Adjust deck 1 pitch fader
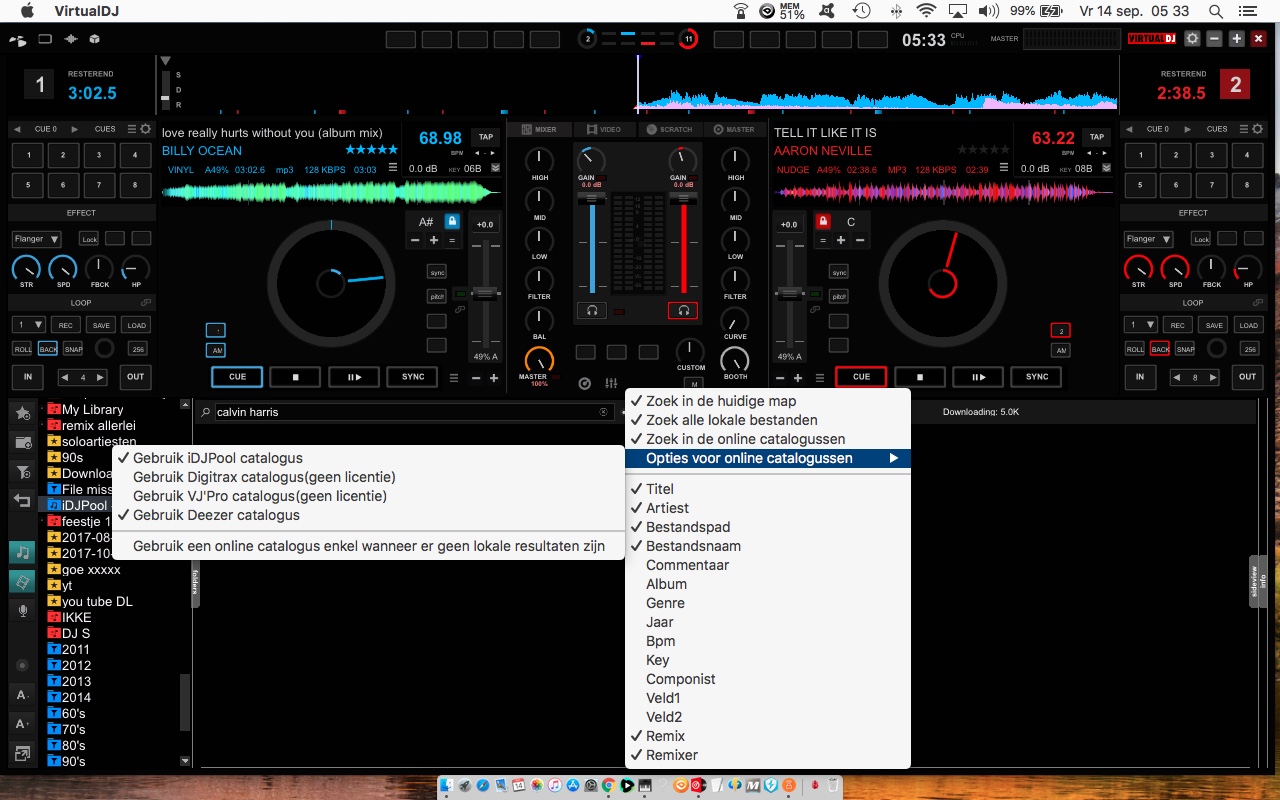Image resolution: width=1280 pixels, height=800 pixels. [x=484, y=293]
